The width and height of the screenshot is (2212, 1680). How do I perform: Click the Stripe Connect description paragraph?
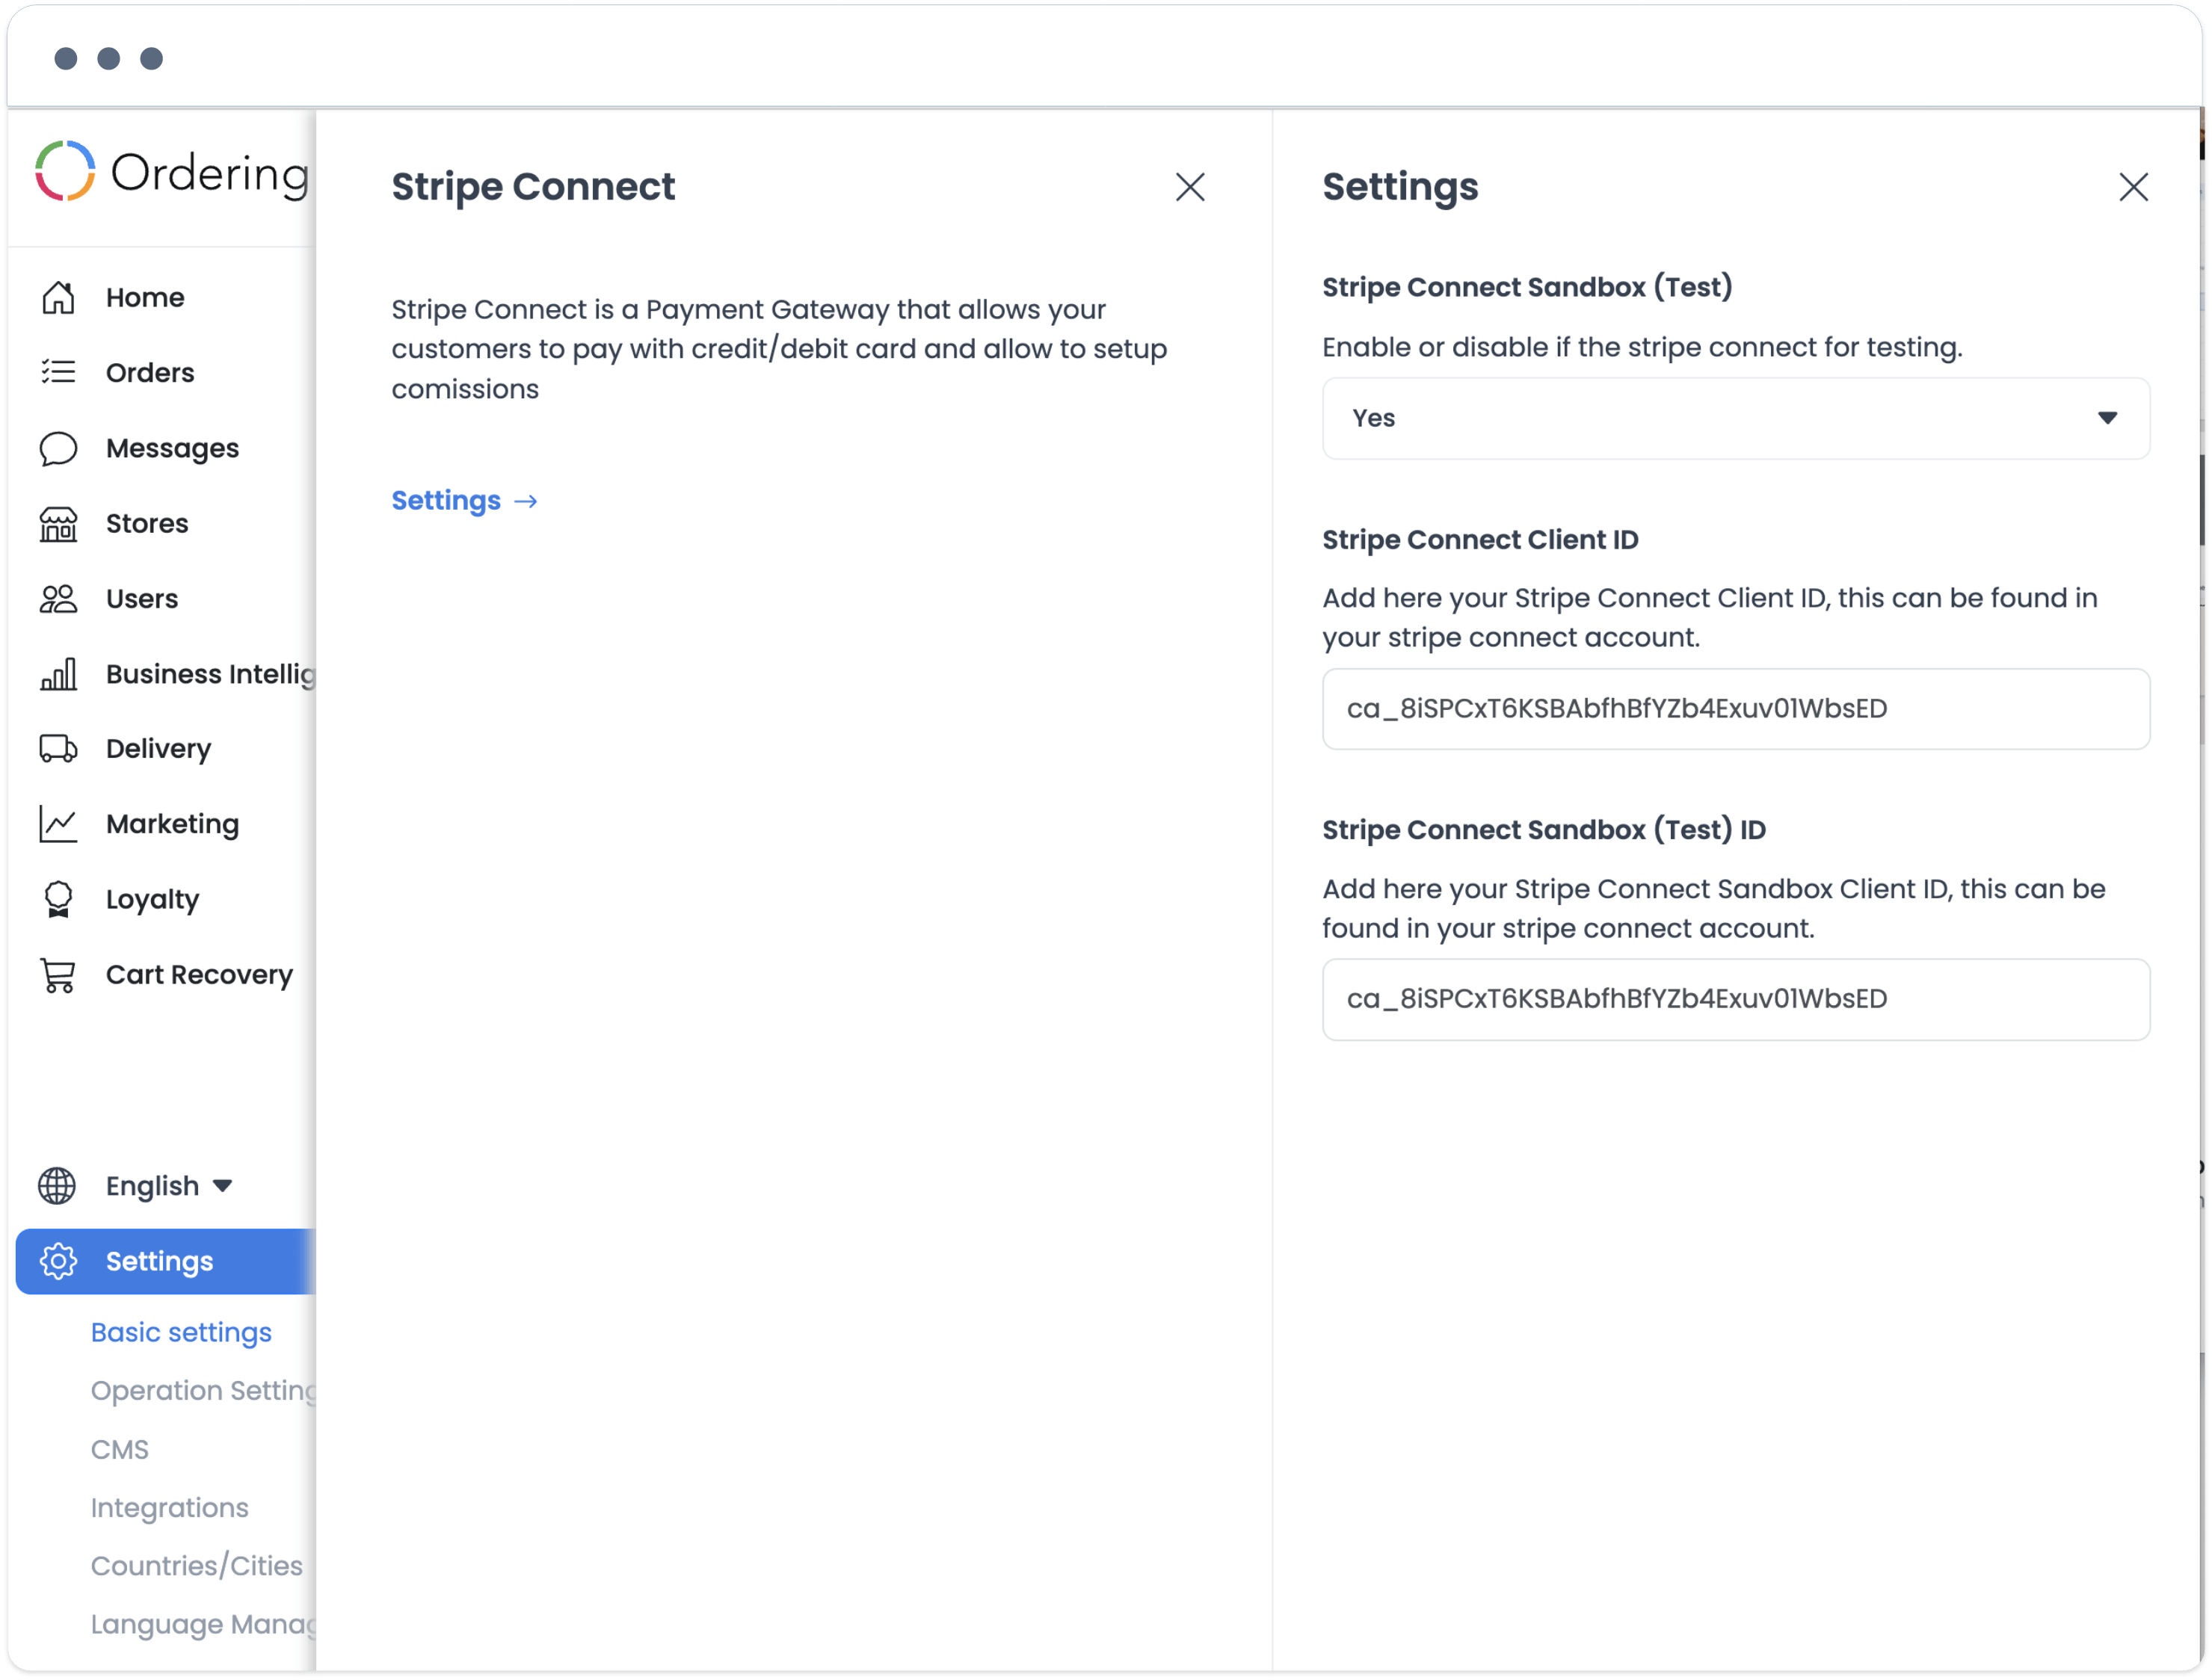[779, 349]
